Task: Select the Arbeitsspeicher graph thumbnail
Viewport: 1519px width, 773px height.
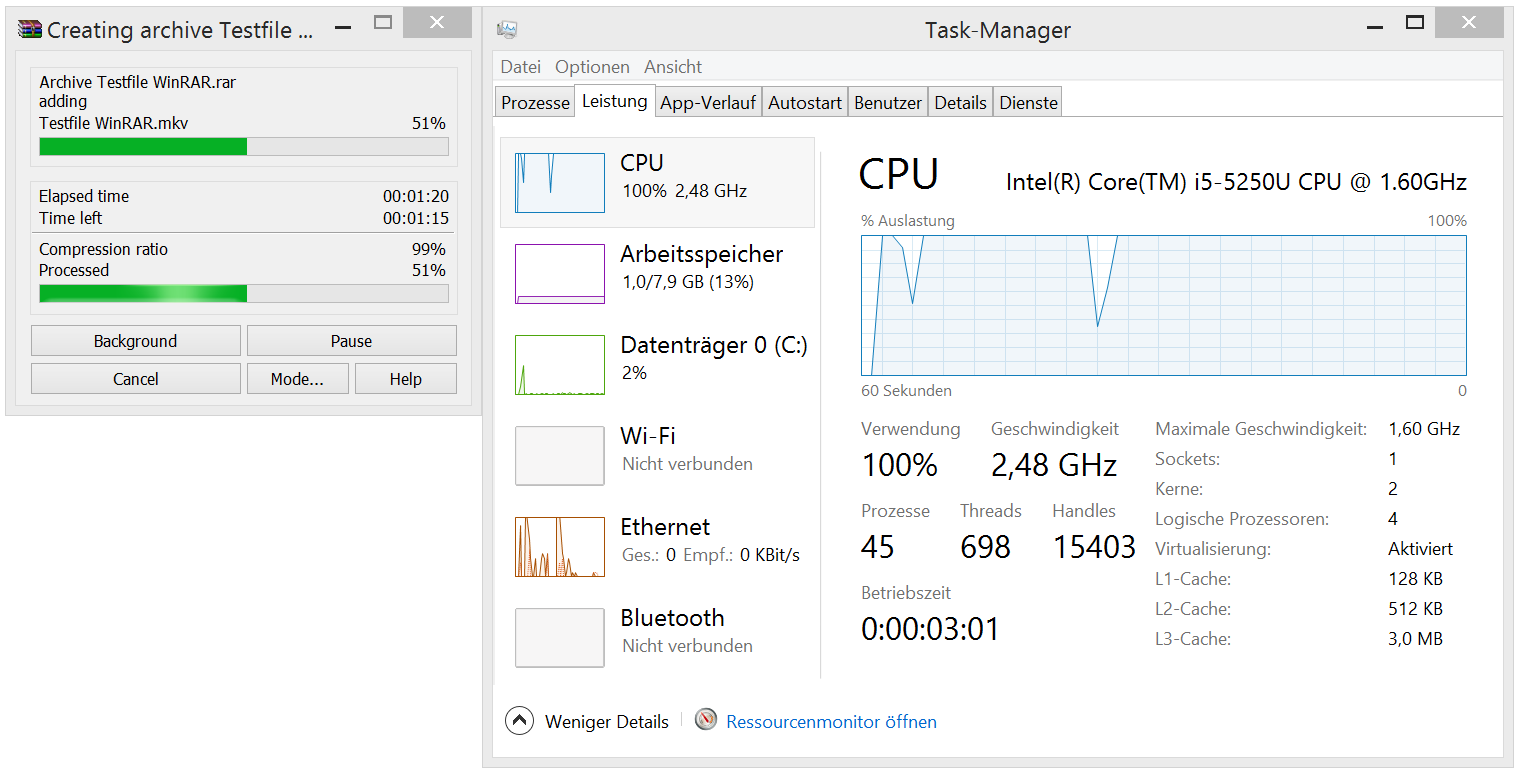Action: [560, 274]
